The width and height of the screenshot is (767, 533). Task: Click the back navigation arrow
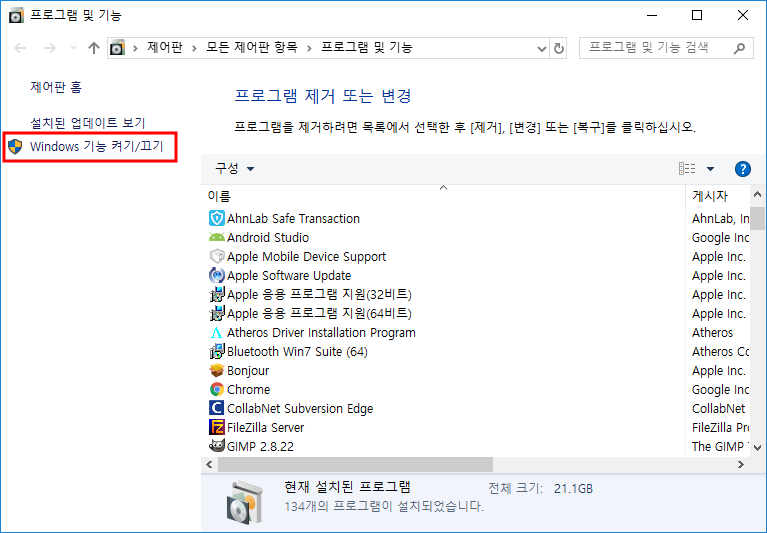pos(20,48)
